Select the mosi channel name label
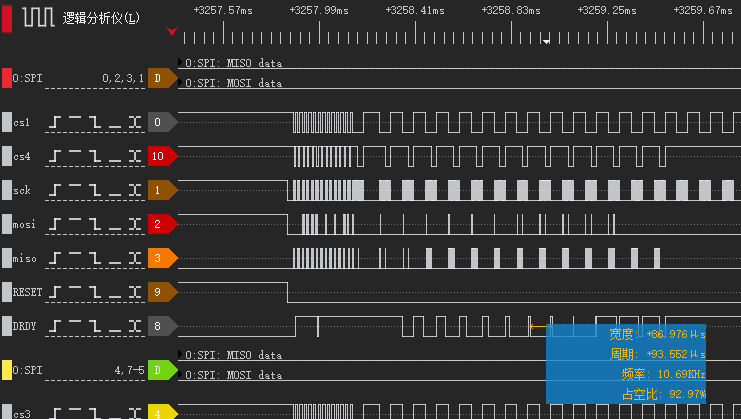 [24, 224]
